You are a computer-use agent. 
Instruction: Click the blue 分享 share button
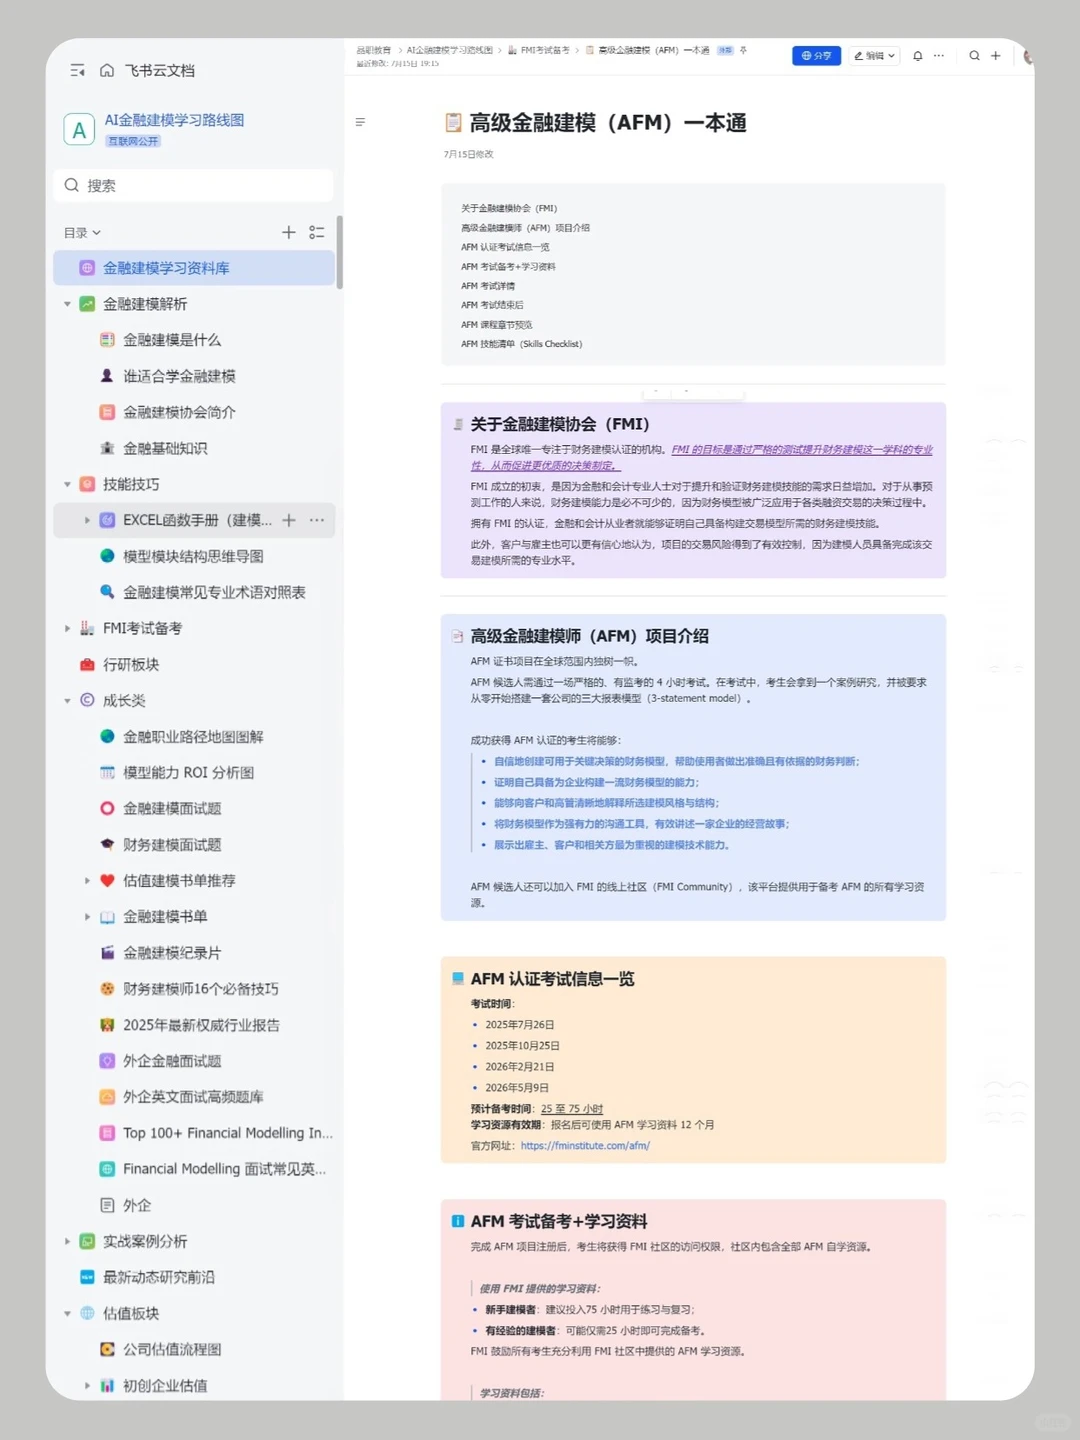coord(817,56)
